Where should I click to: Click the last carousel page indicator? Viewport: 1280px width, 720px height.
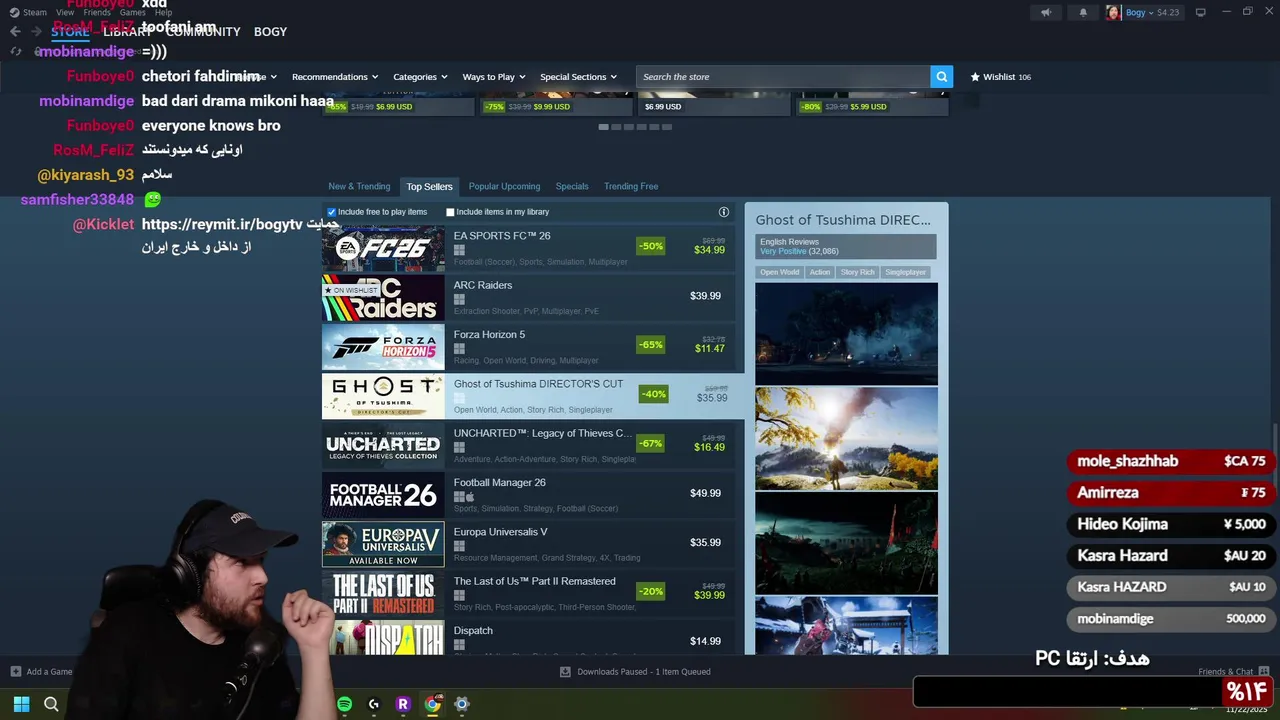(667, 127)
